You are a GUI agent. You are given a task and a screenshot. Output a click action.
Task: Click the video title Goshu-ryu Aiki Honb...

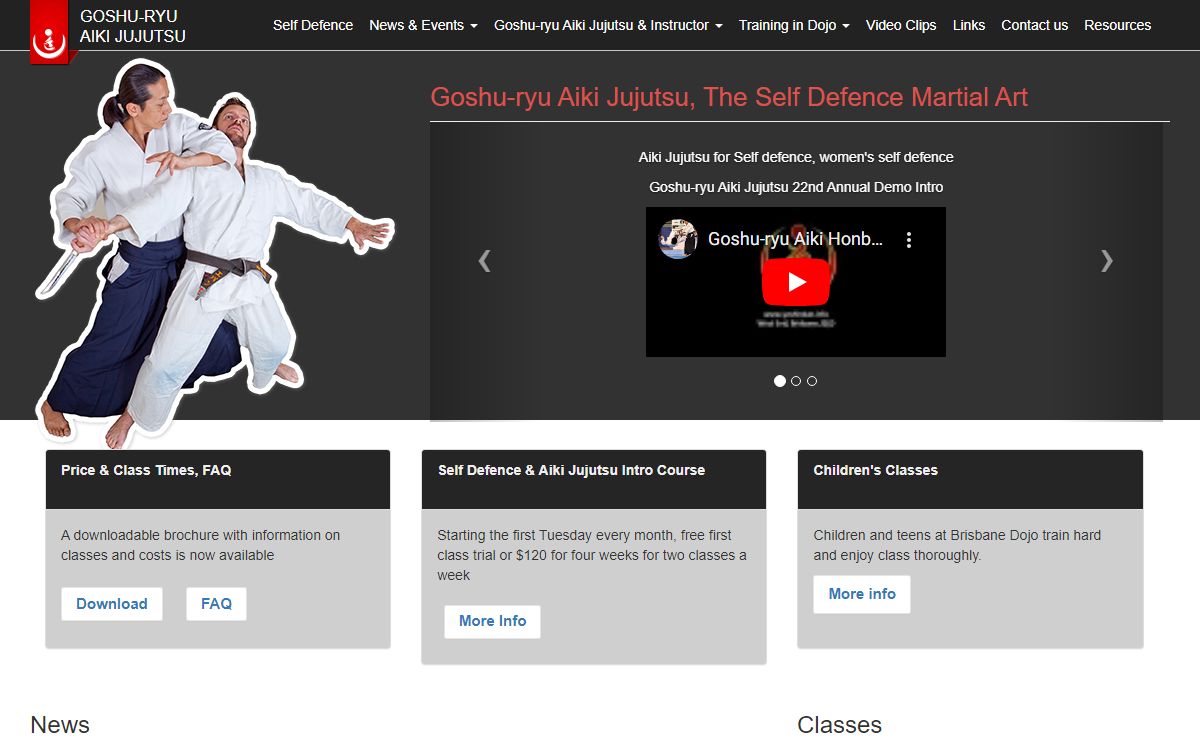click(x=795, y=239)
